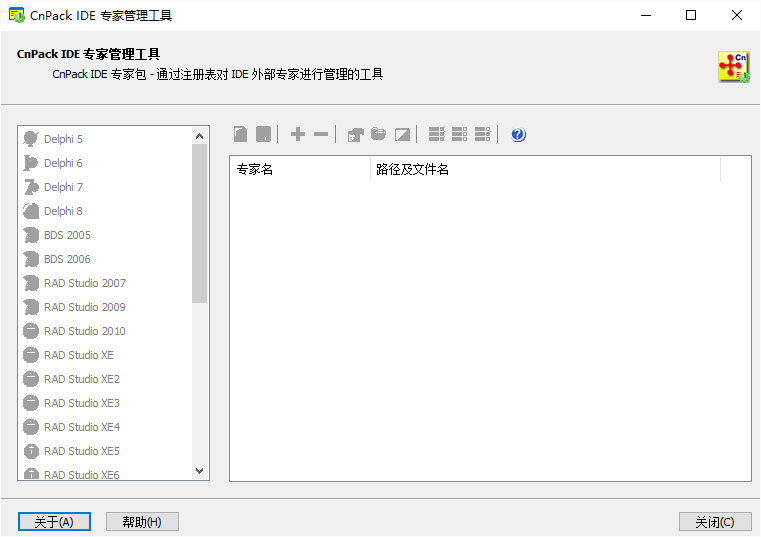Click the open folder toolbar icon
The image size is (761, 537).
pos(379,134)
